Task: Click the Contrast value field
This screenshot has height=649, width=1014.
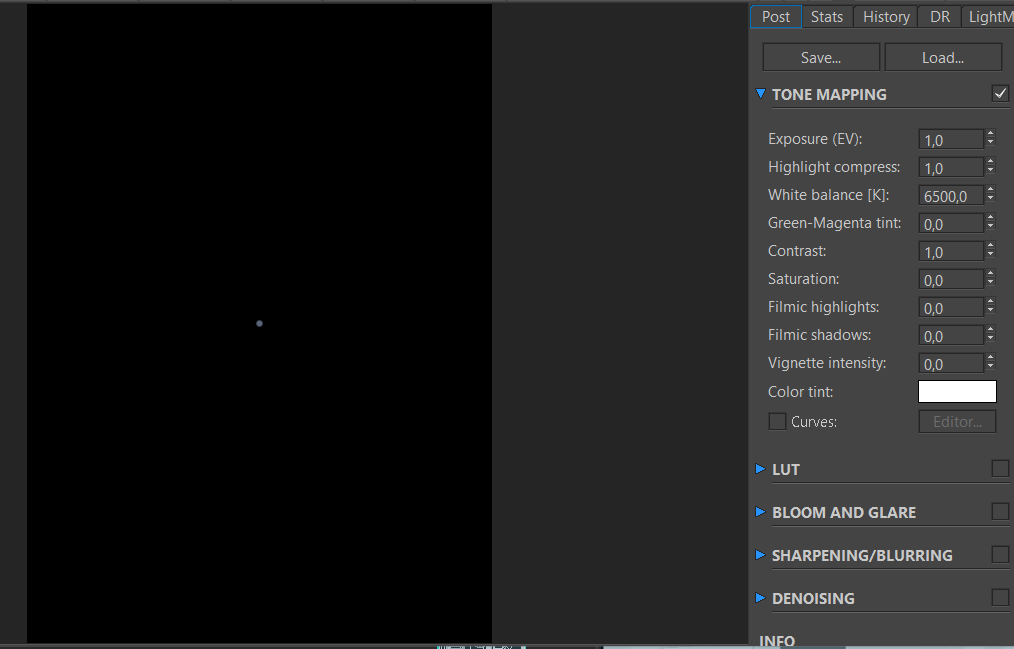Action: coord(951,251)
